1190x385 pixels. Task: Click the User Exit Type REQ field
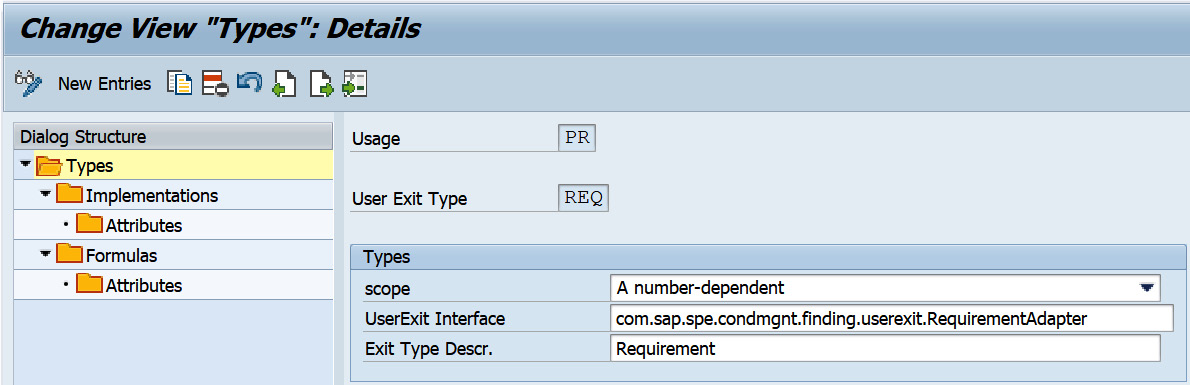(583, 198)
